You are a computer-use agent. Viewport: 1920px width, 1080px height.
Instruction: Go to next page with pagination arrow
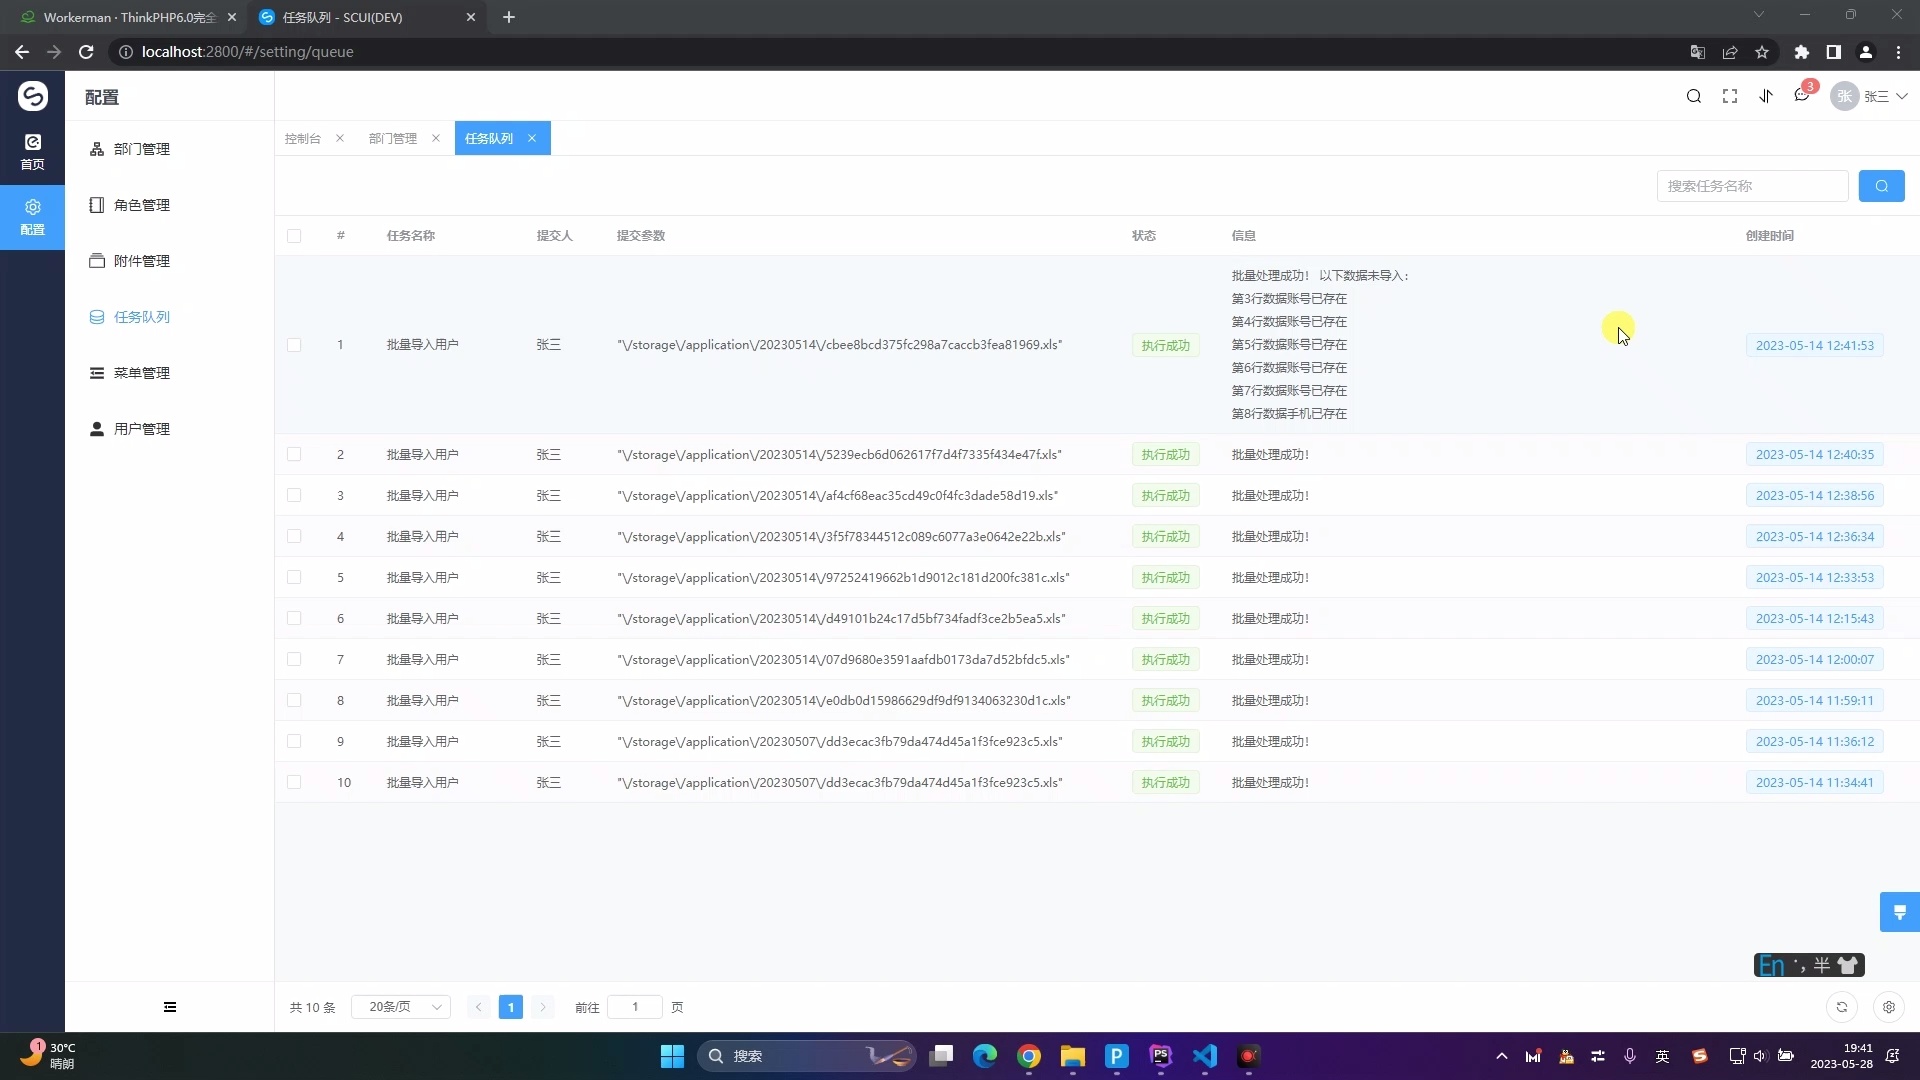point(543,1007)
